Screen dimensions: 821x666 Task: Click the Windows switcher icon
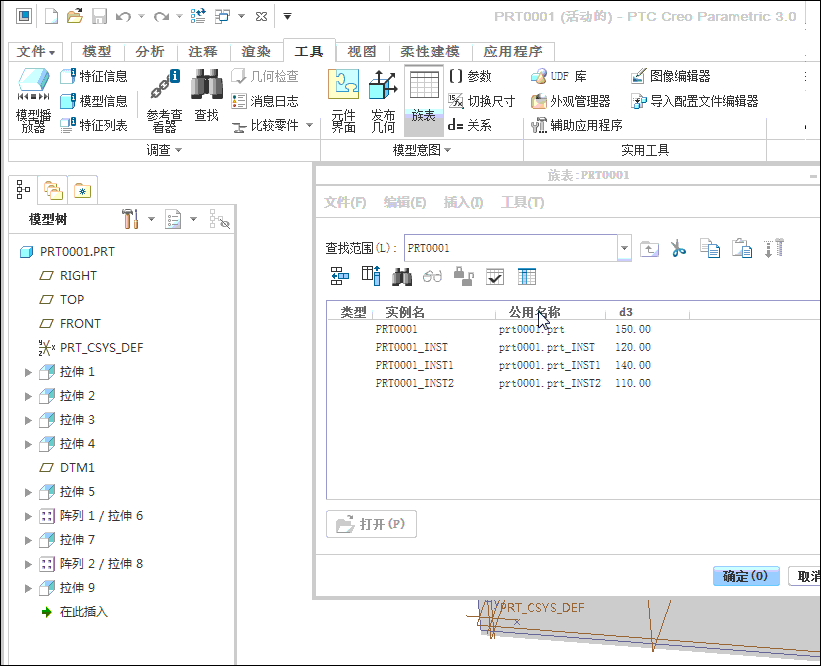(223, 16)
